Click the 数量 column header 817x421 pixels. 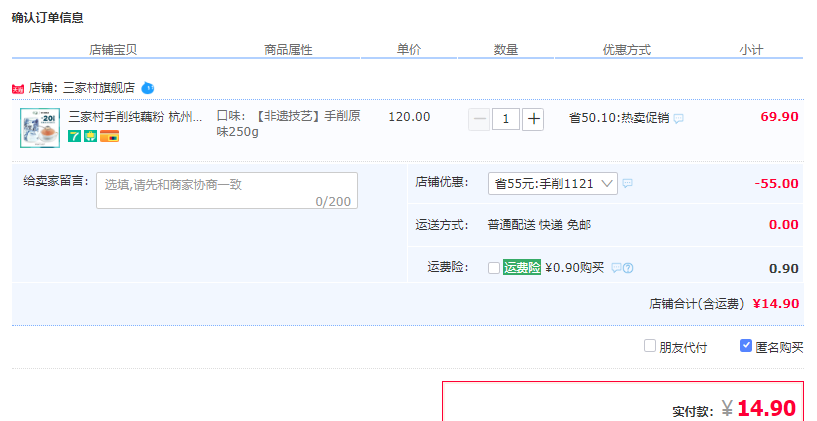tap(505, 50)
